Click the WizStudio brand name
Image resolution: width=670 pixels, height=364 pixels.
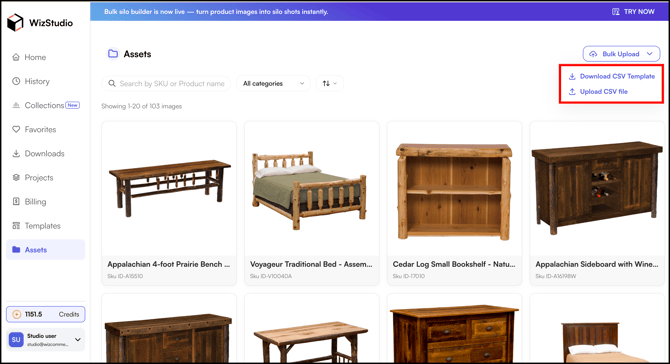click(51, 23)
